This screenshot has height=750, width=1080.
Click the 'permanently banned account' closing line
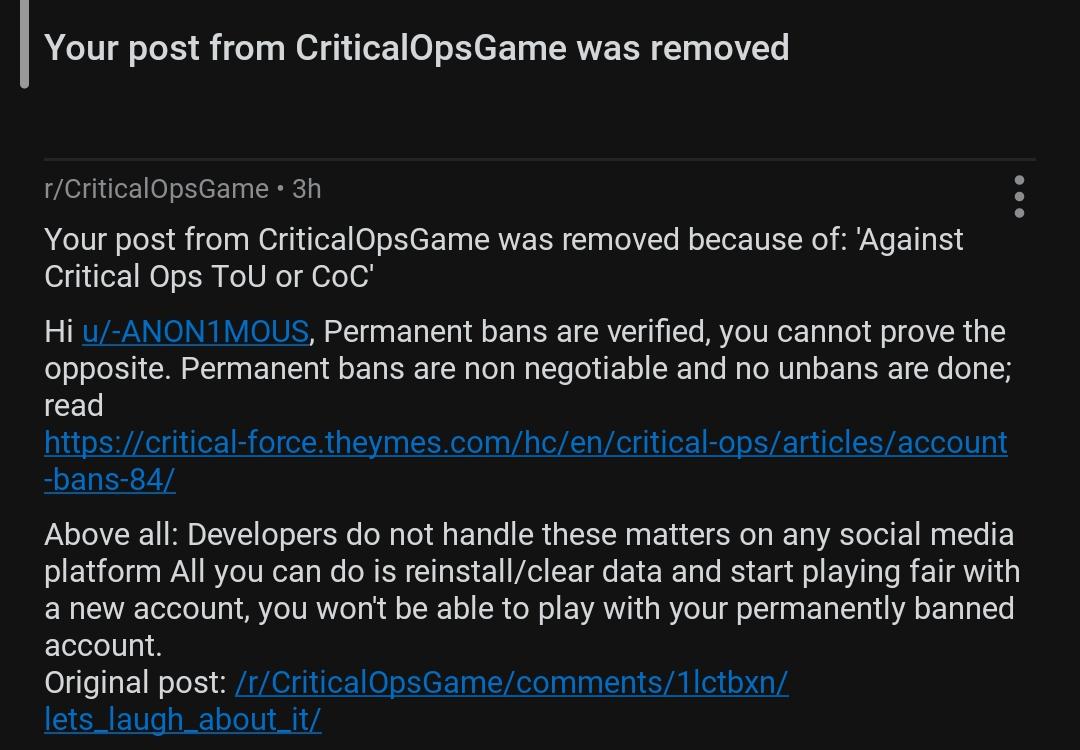click(x=529, y=627)
